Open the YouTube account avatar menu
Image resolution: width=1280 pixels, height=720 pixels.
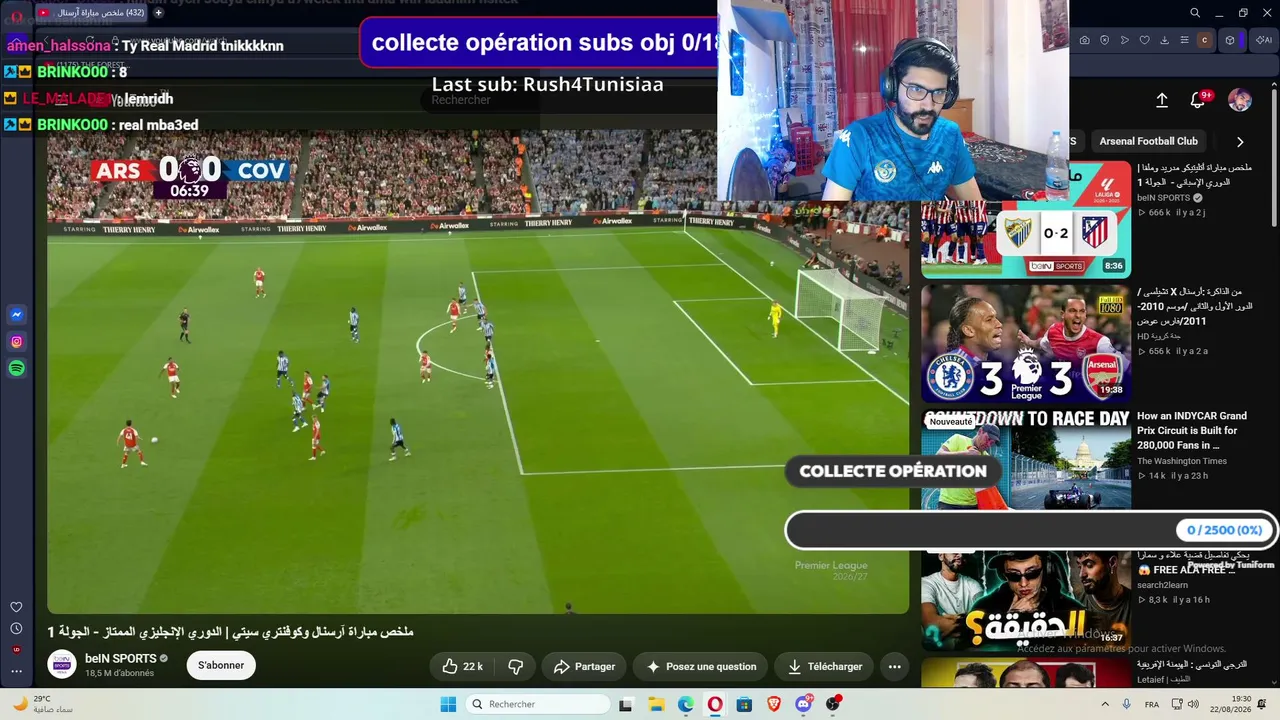[1240, 100]
